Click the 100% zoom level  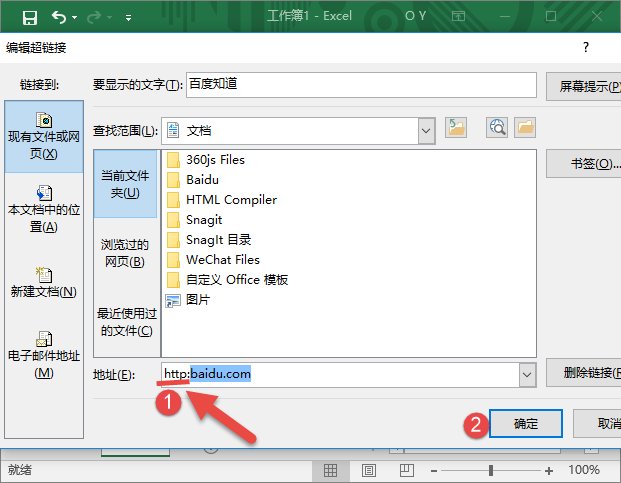(584, 470)
